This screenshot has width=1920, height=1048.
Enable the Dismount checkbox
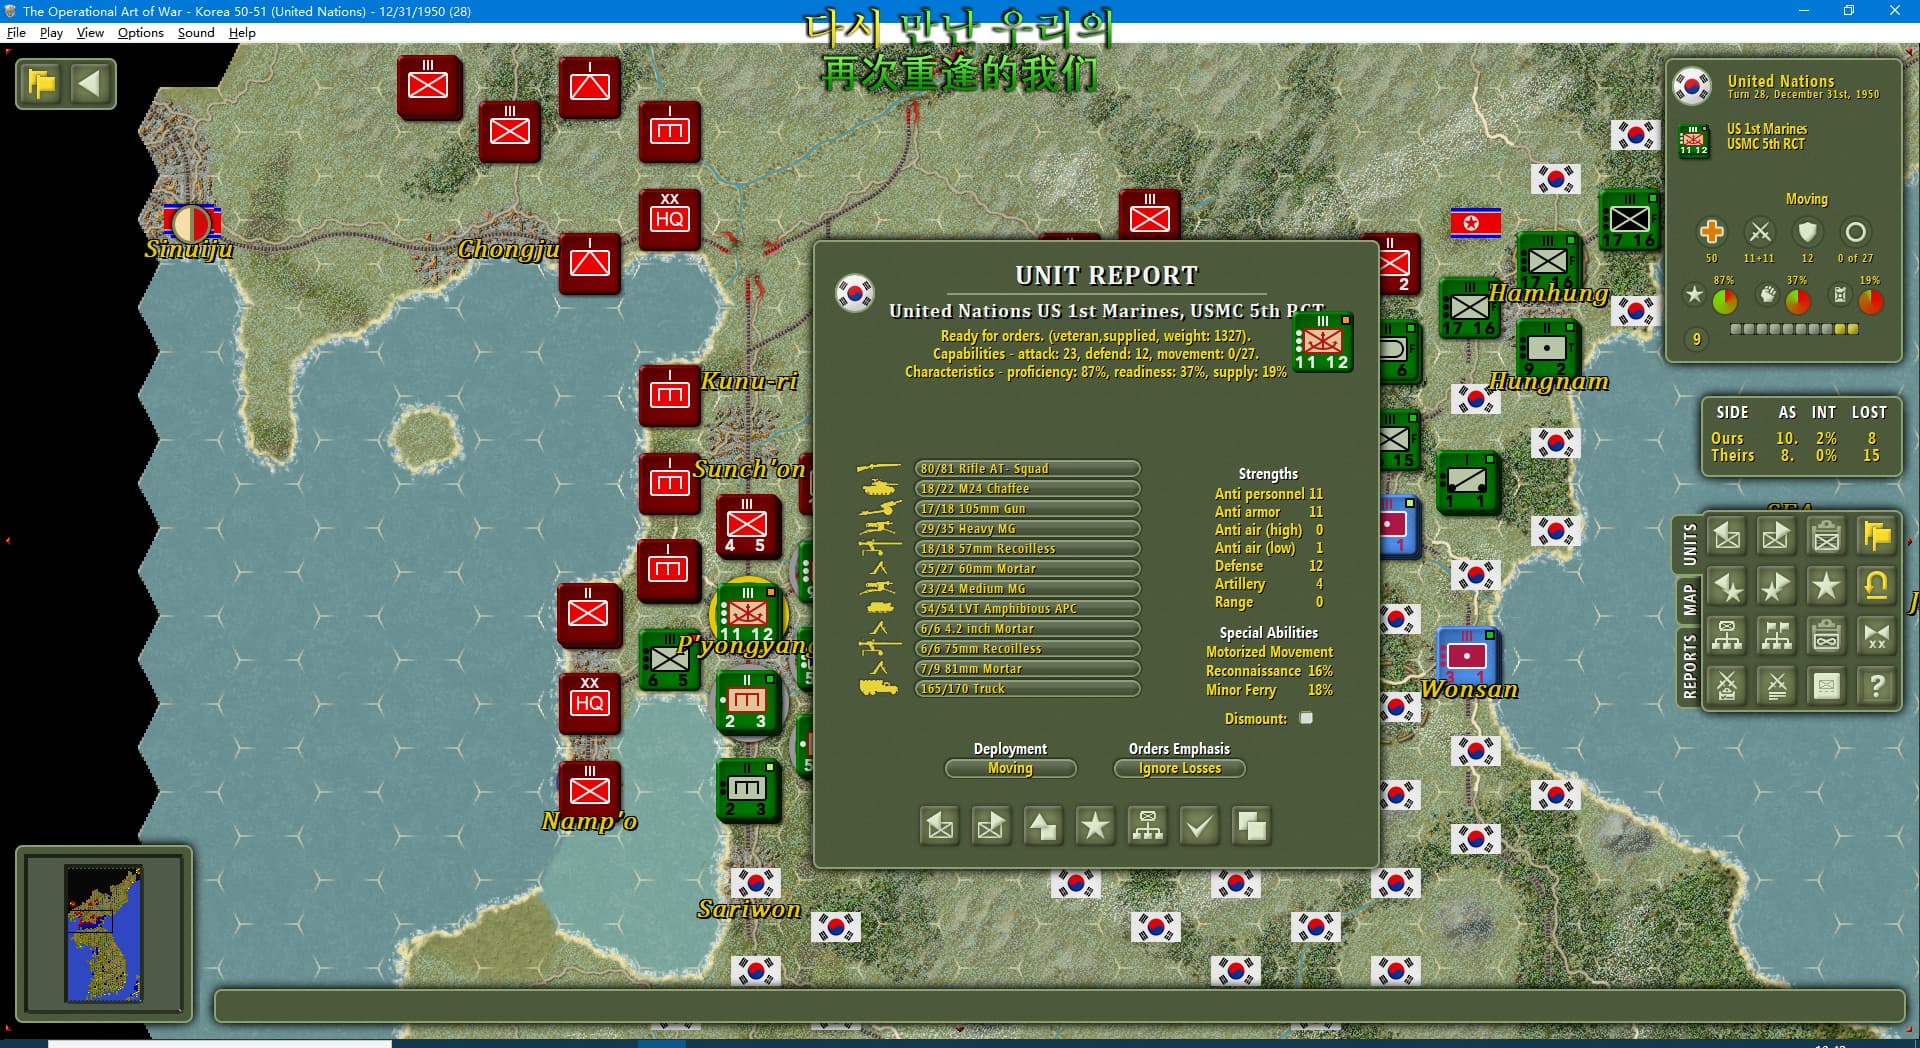(x=1305, y=718)
